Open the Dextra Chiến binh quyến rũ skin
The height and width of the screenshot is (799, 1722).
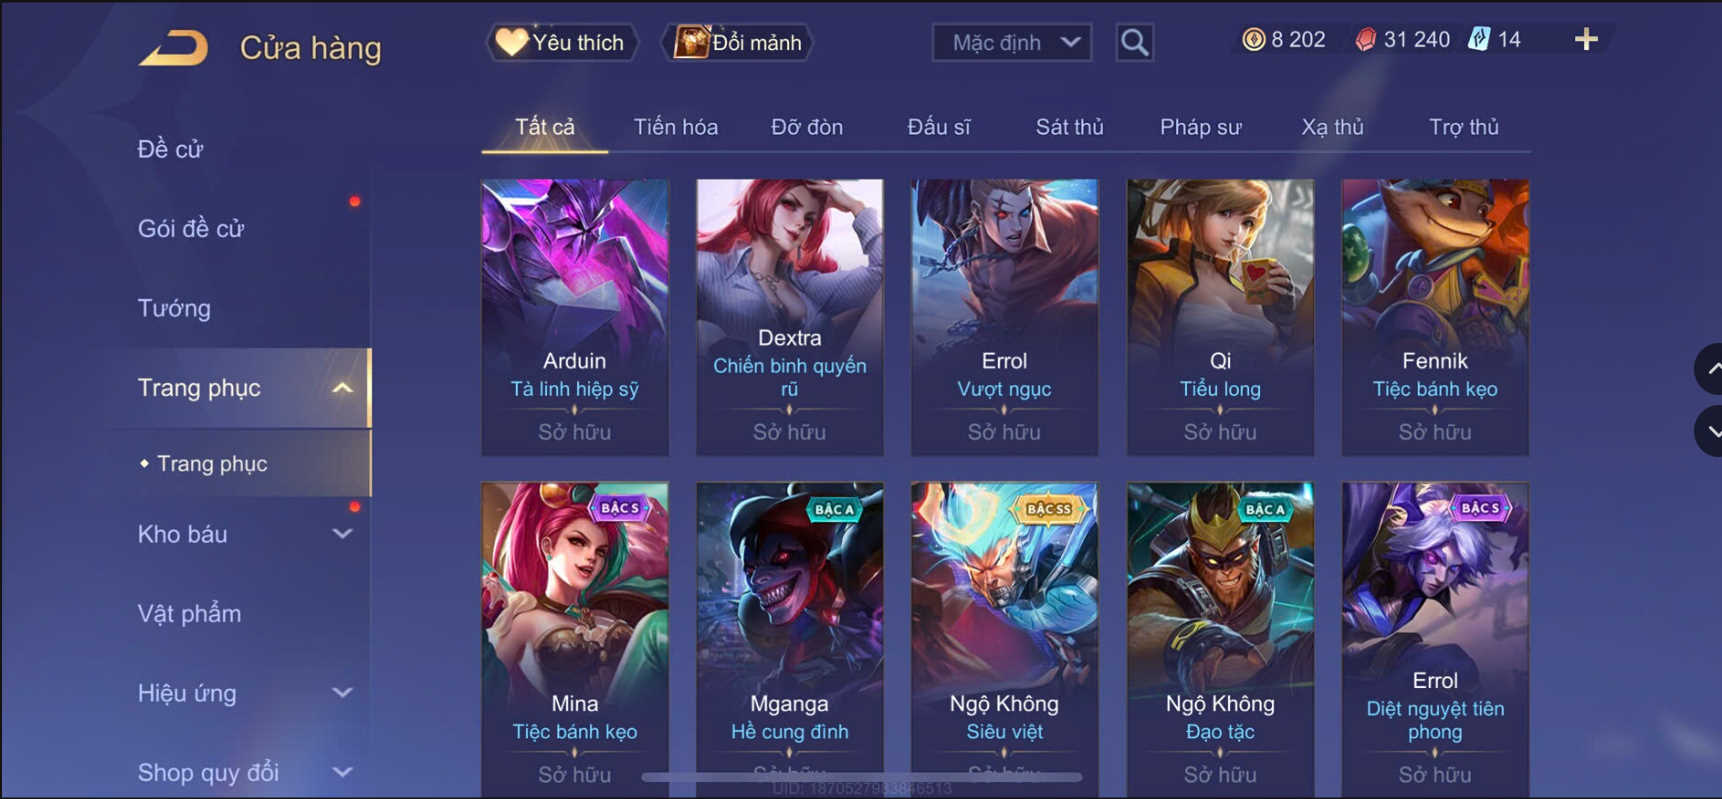(789, 317)
